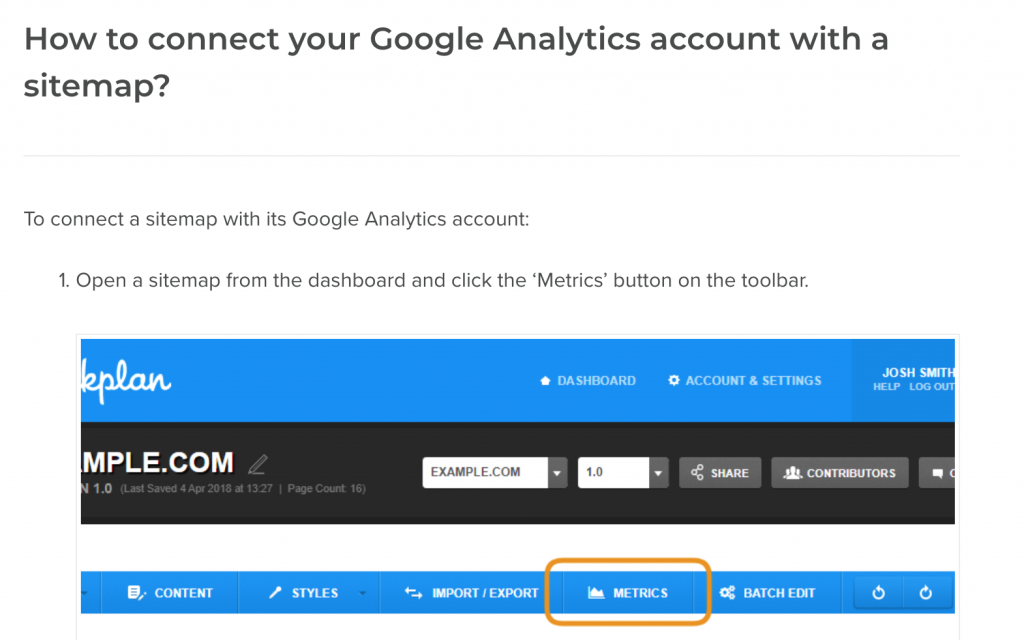The image size is (1024, 640).
Task: Click the gear icon beside Account & Settings
Action: (x=674, y=381)
